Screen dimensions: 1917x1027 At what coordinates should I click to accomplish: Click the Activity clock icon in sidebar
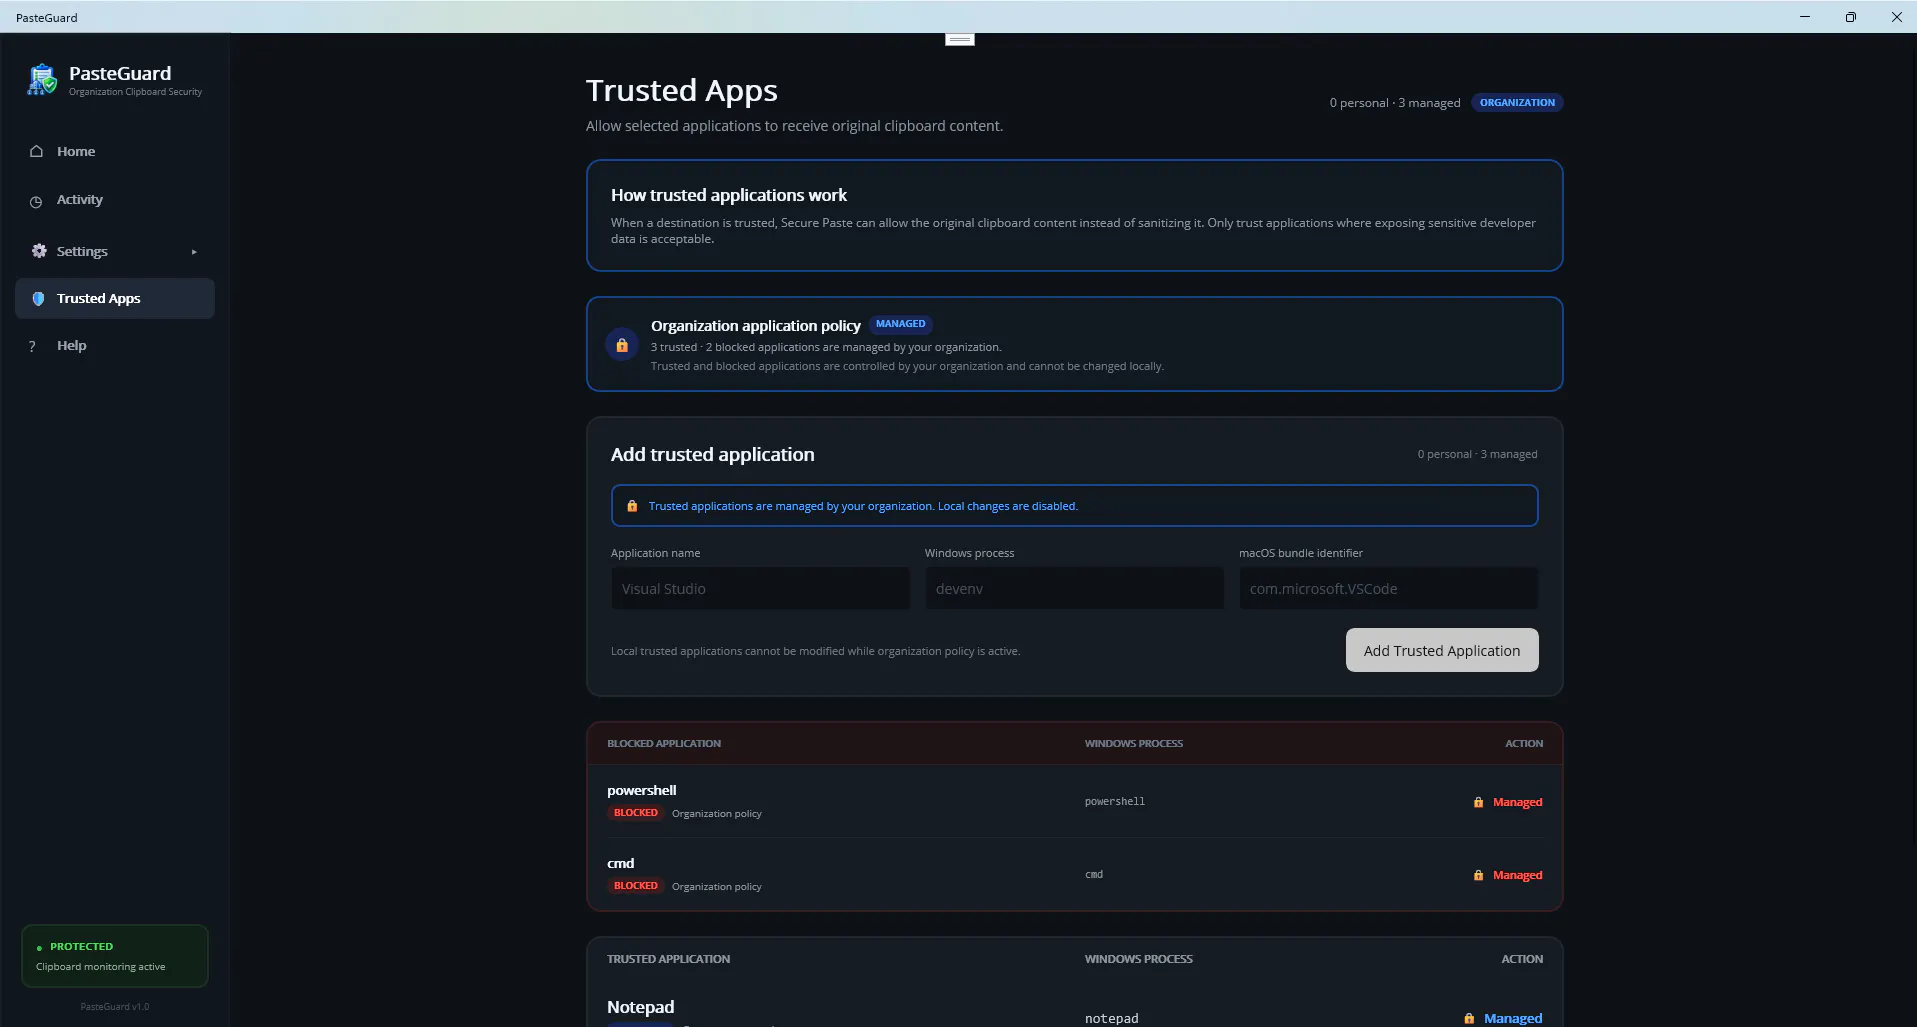[x=36, y=201]
